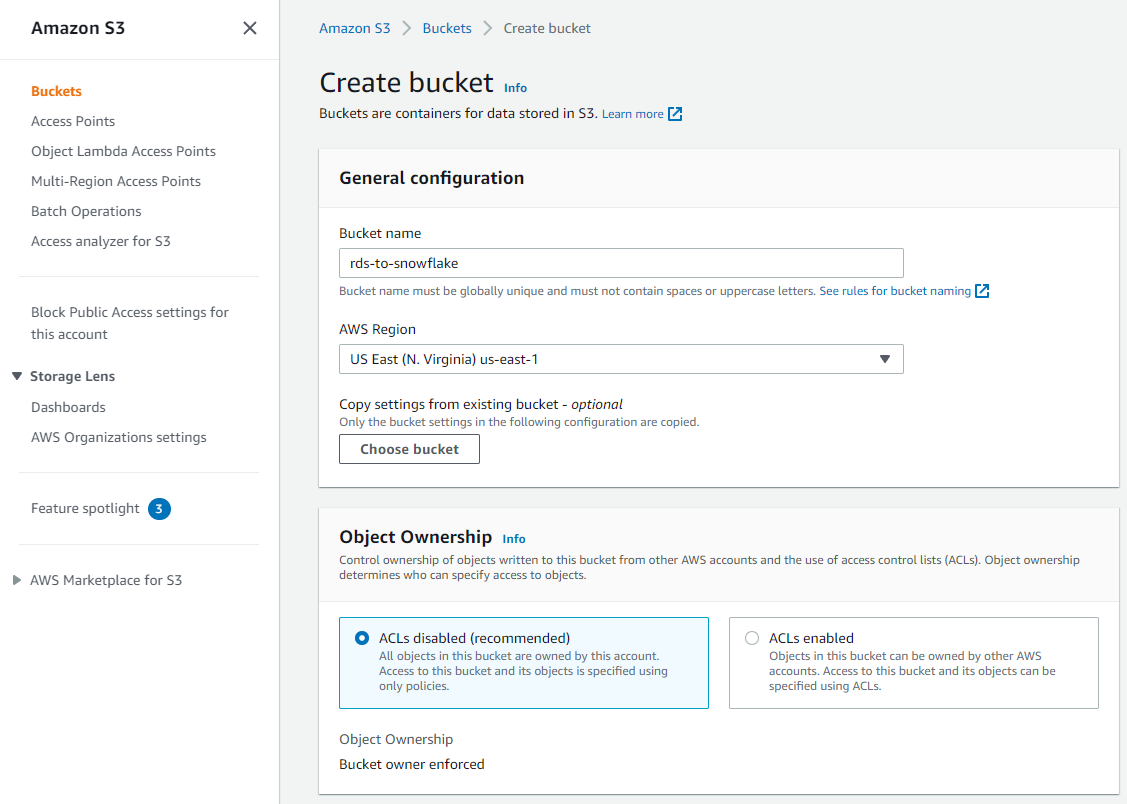
Task: Open external link icon beside Learn more
Action: [x=675, y=114]
